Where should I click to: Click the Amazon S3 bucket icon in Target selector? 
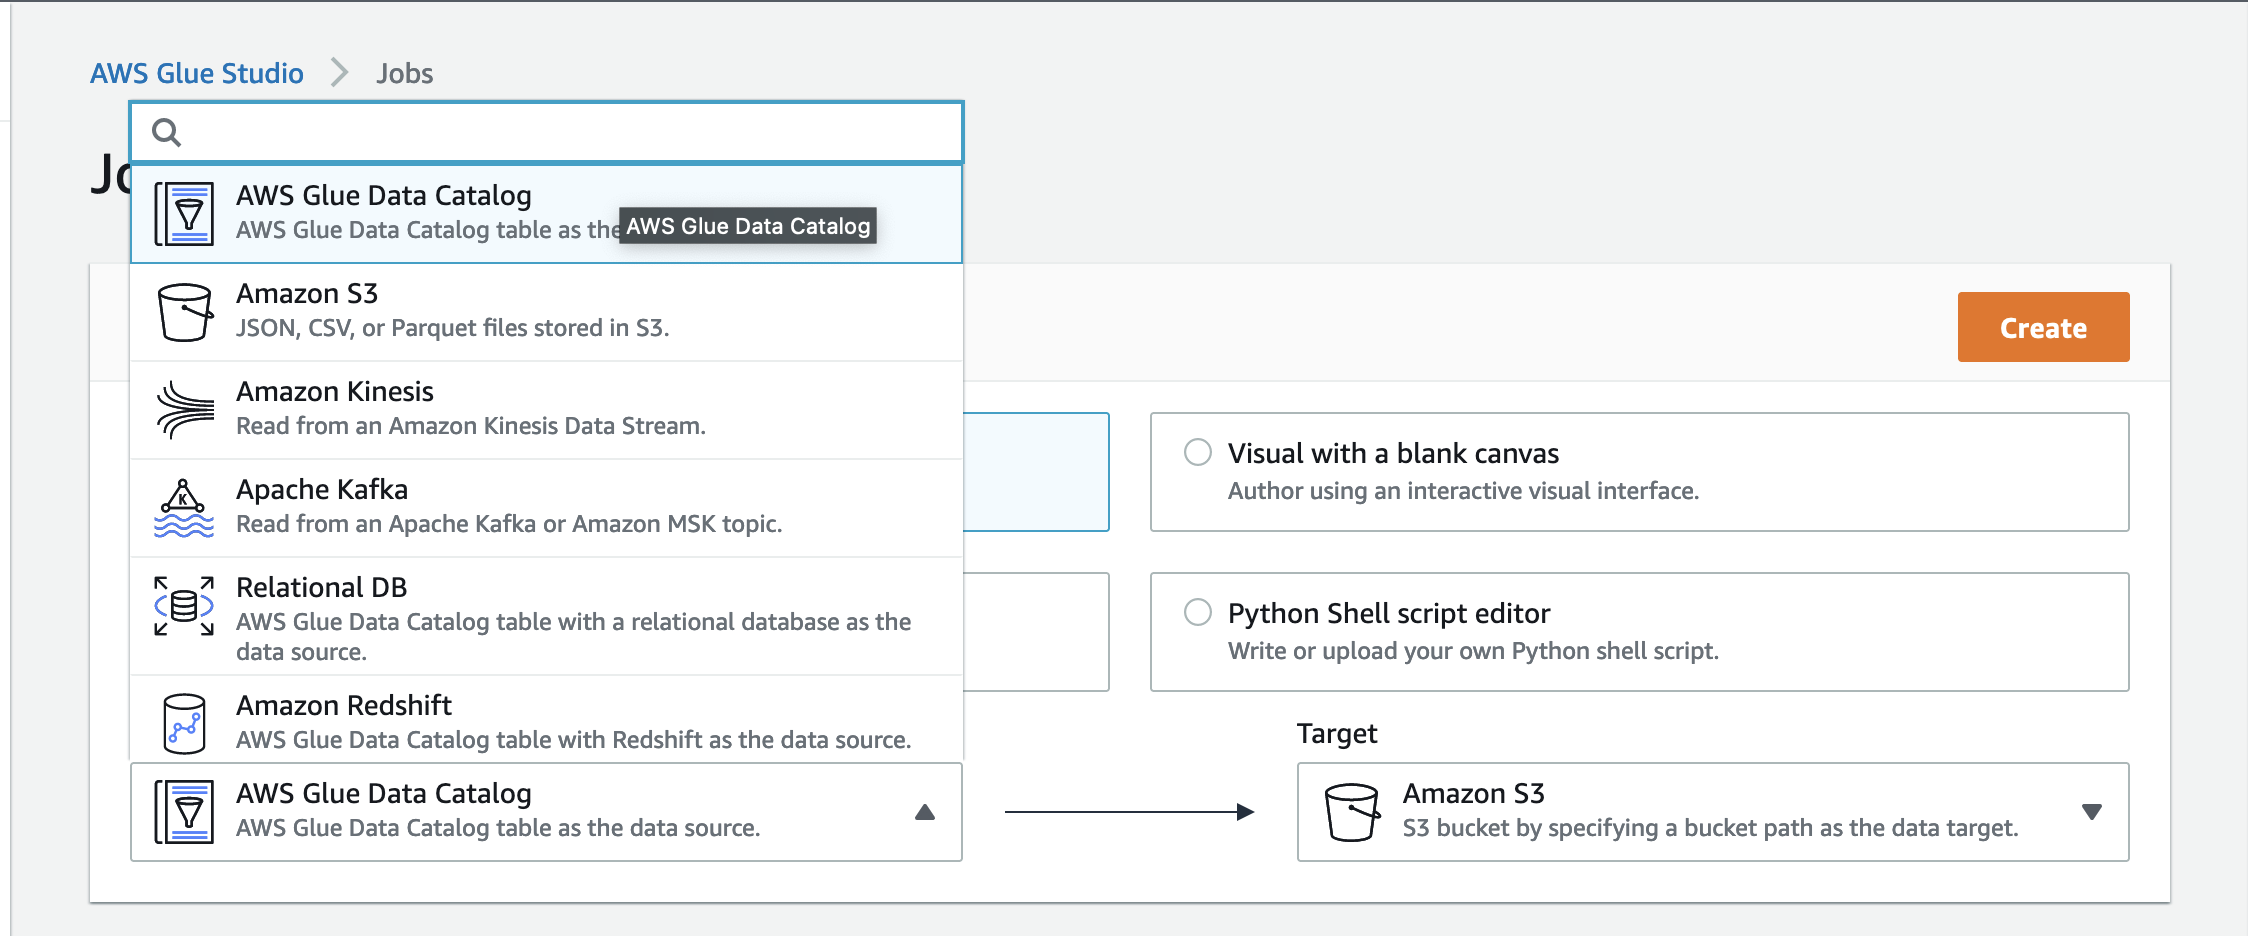point(1351,812)
